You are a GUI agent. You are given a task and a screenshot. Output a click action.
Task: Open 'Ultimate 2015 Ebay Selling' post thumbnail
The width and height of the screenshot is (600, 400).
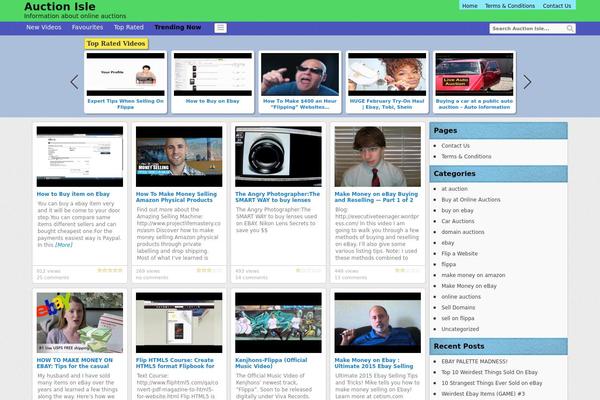pos(378,323)
